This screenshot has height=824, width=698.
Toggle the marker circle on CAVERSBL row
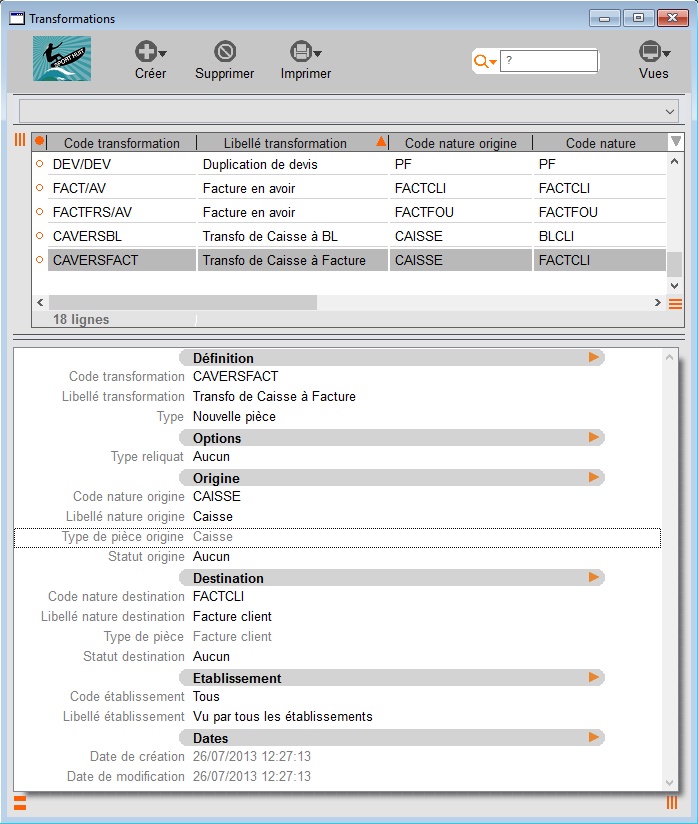(39, 236)
